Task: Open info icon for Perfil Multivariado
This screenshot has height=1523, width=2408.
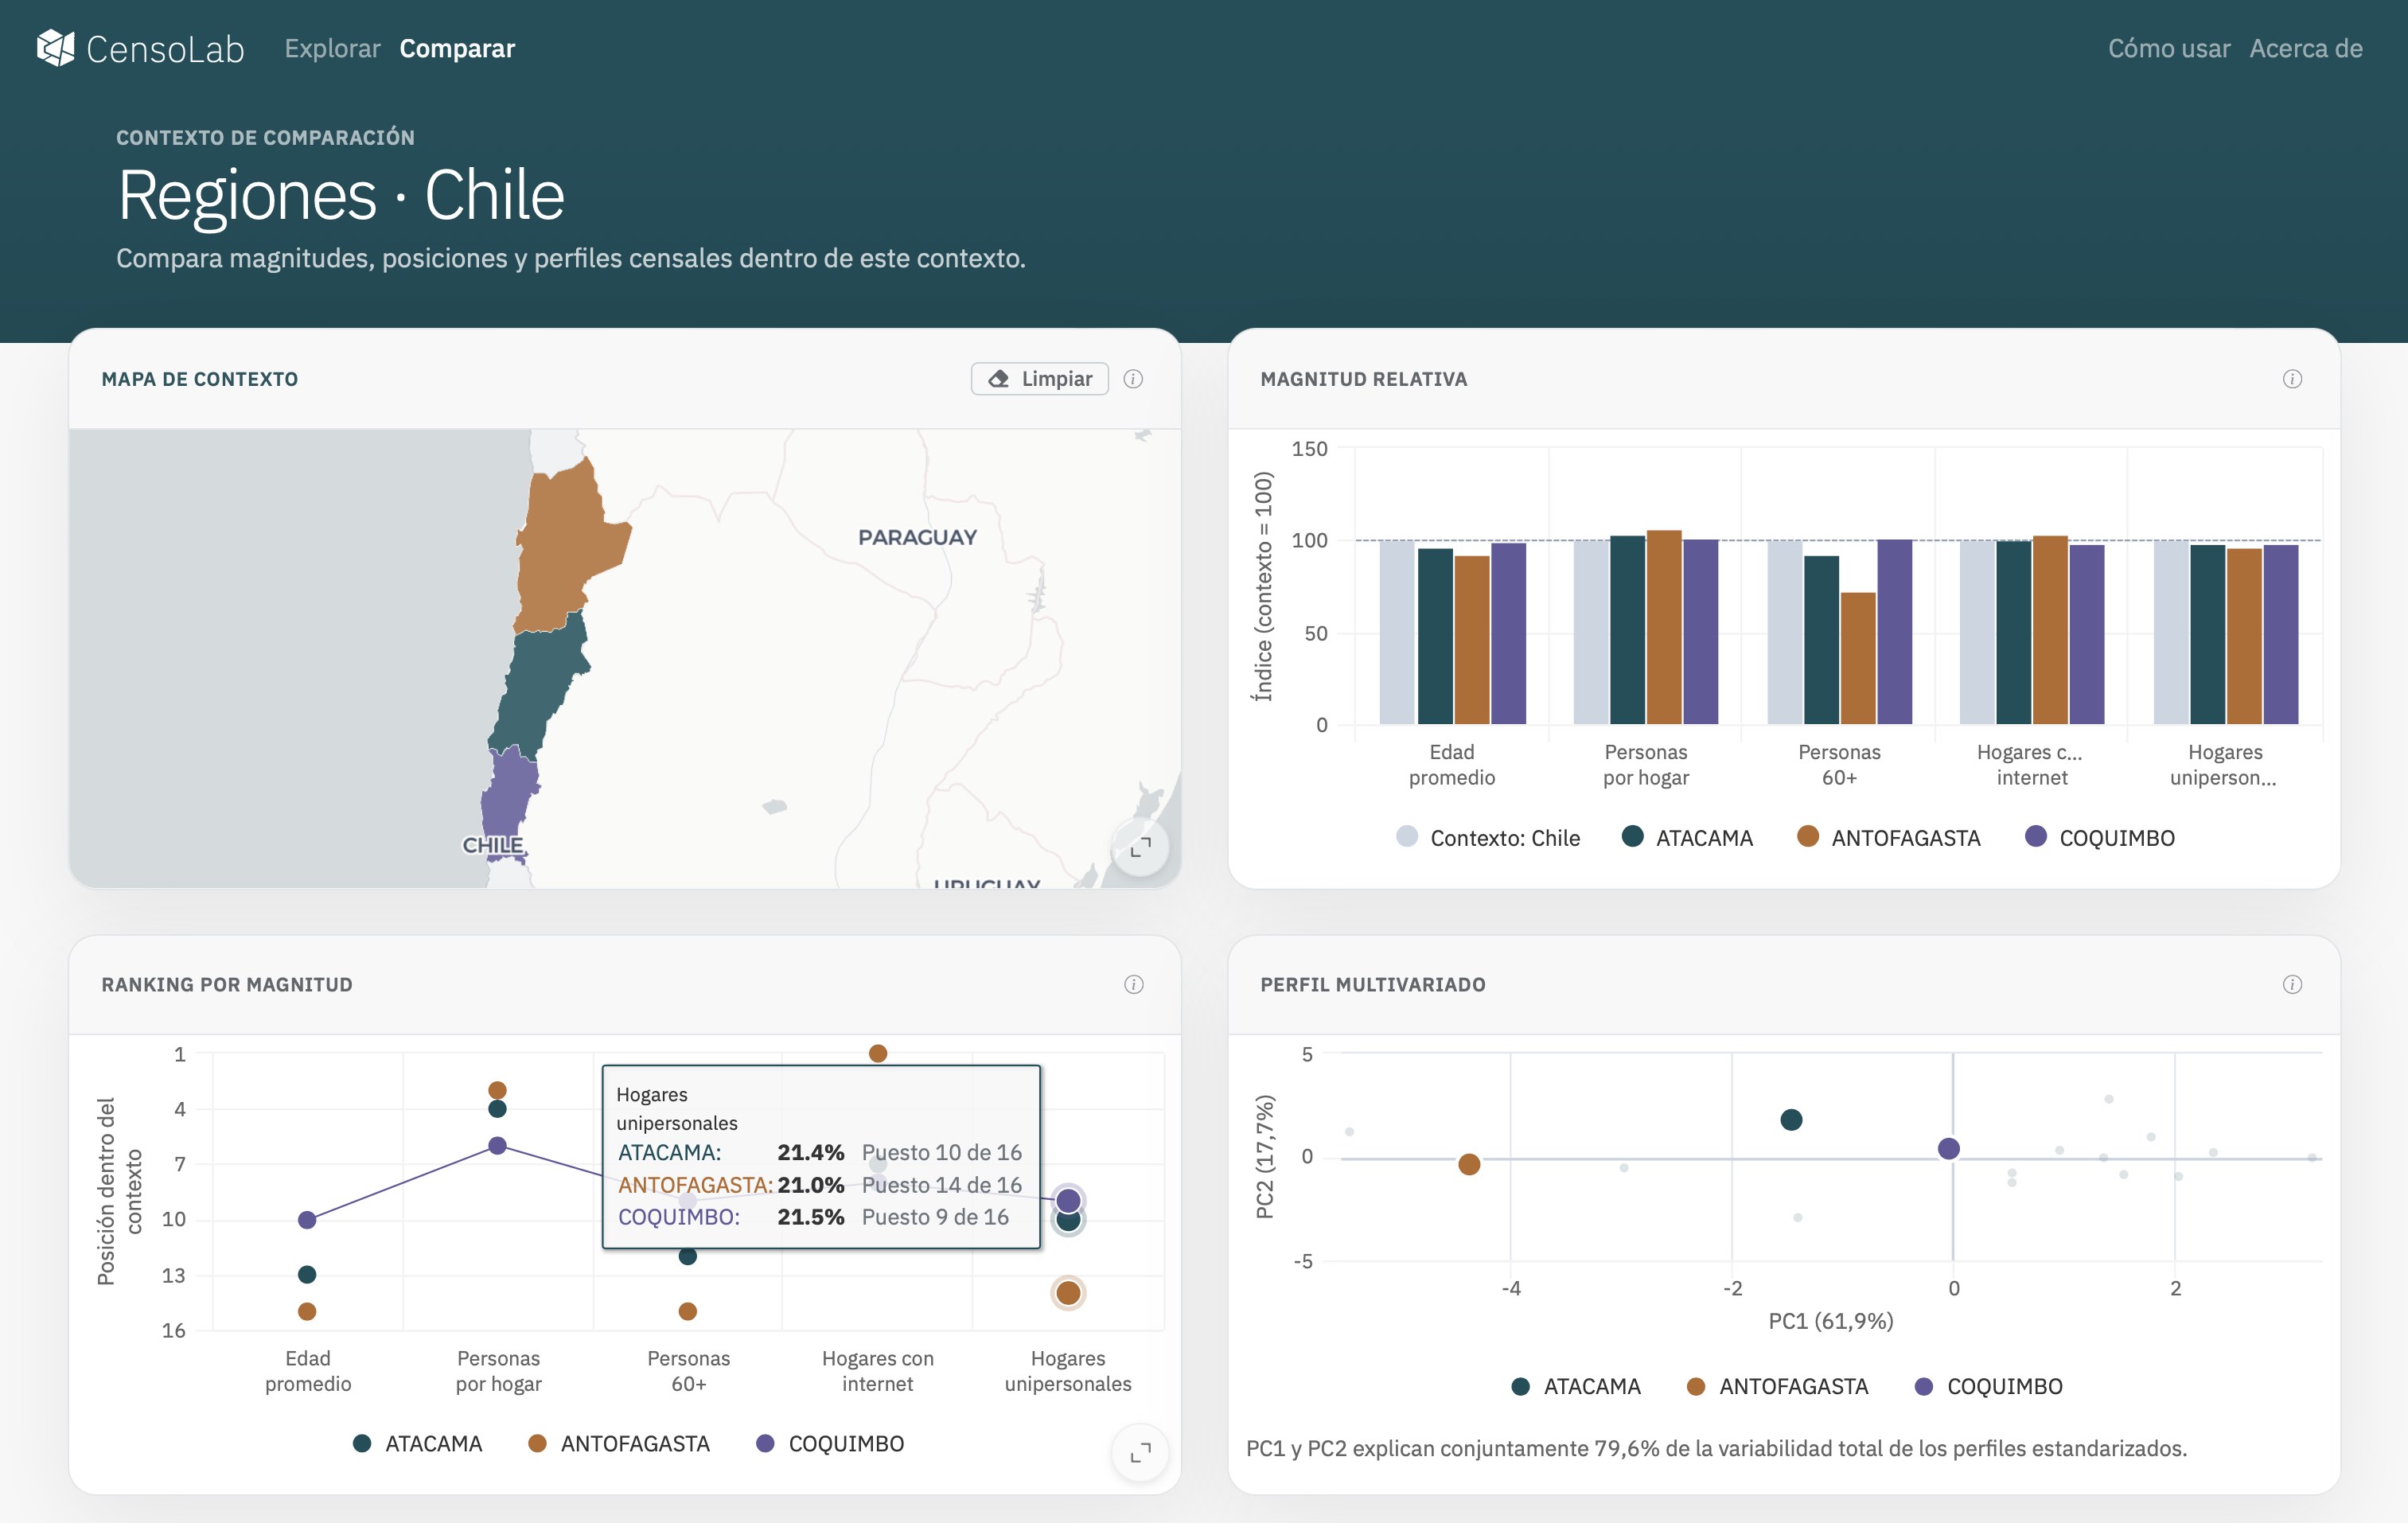Action: [2292, 985]
